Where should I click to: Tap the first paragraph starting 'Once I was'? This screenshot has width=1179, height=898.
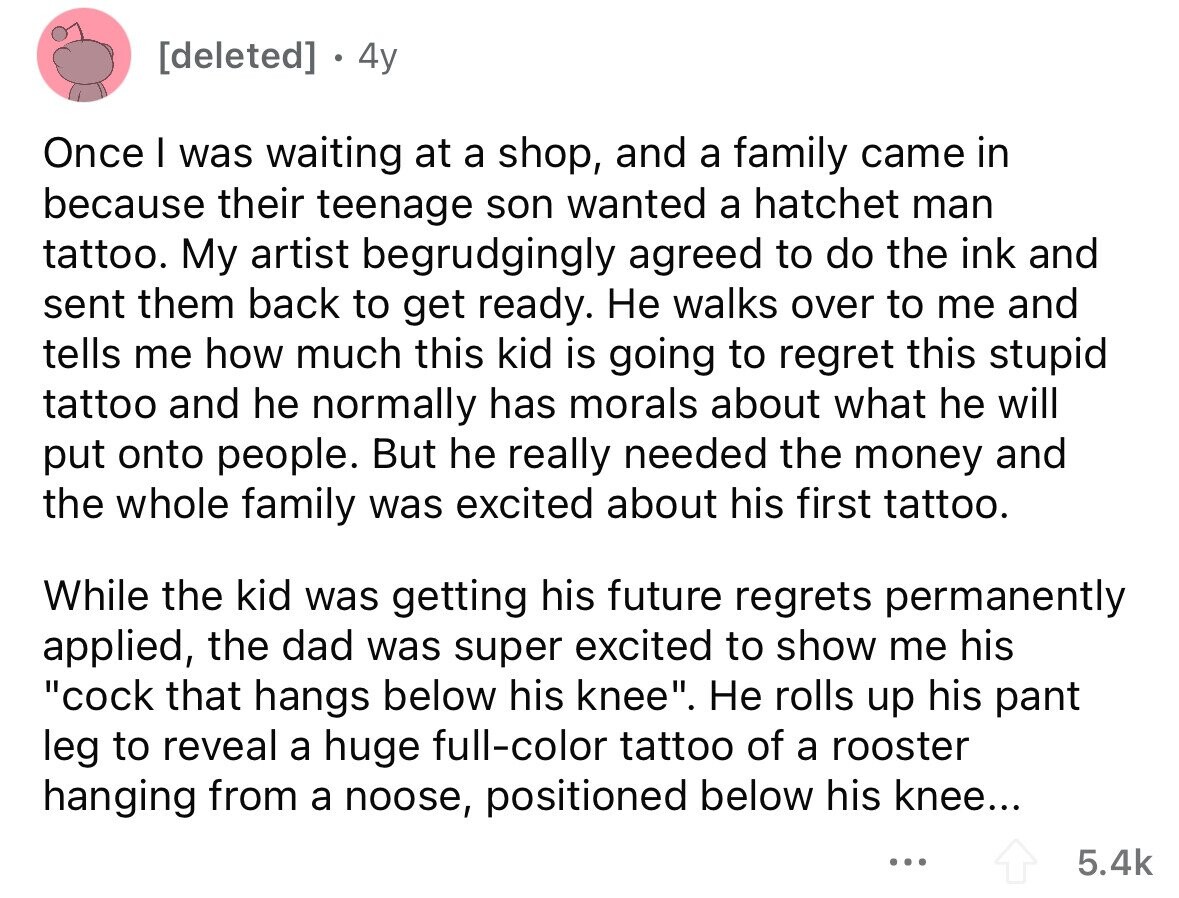574,329
